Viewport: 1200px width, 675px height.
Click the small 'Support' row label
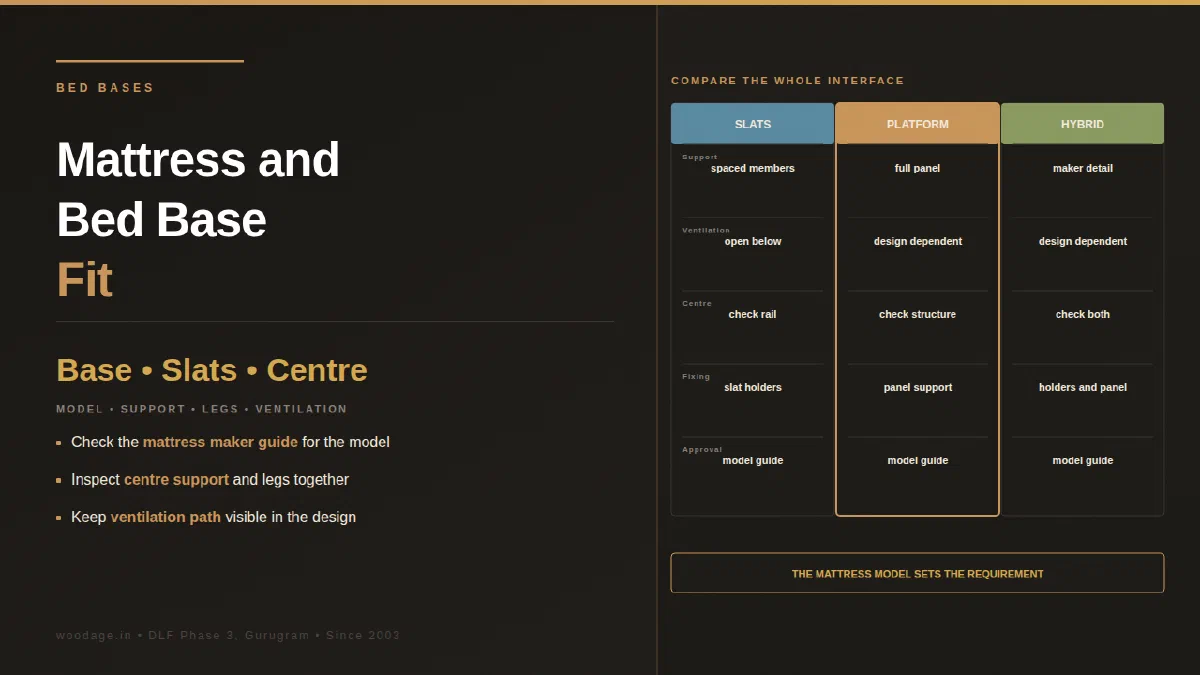click(700, 157)
